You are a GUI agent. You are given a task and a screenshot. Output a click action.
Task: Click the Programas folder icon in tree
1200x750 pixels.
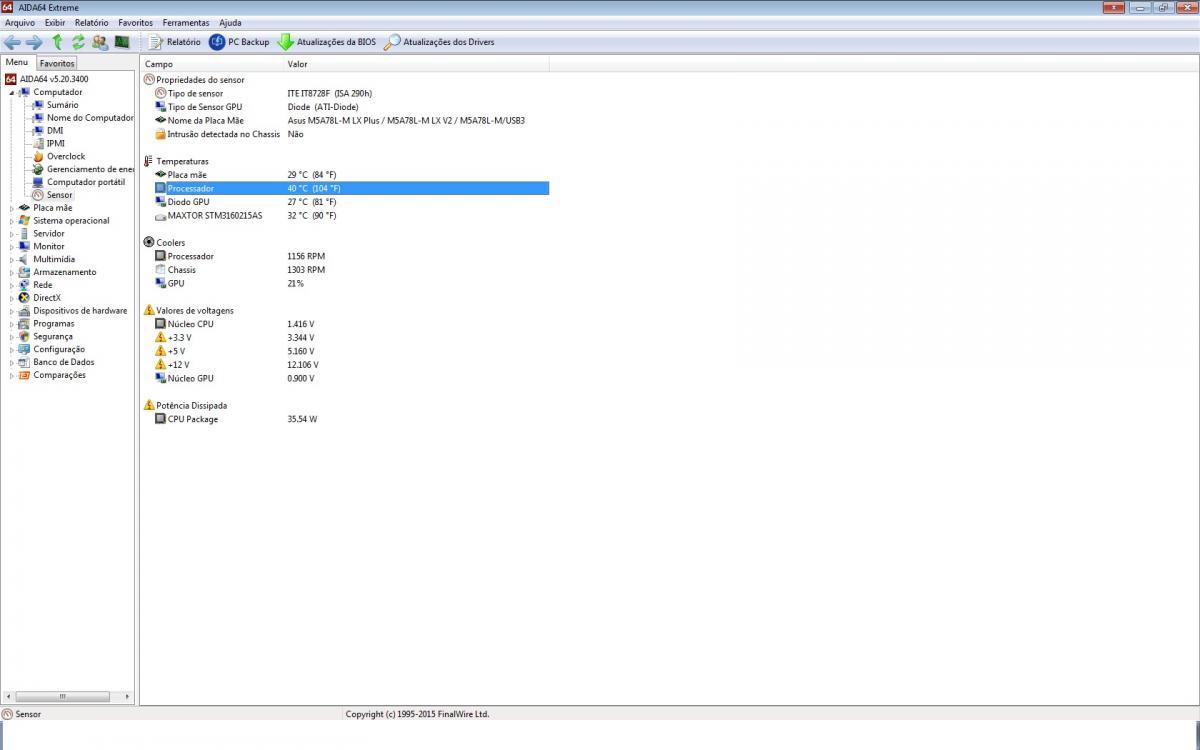click(x=24, y=324)
